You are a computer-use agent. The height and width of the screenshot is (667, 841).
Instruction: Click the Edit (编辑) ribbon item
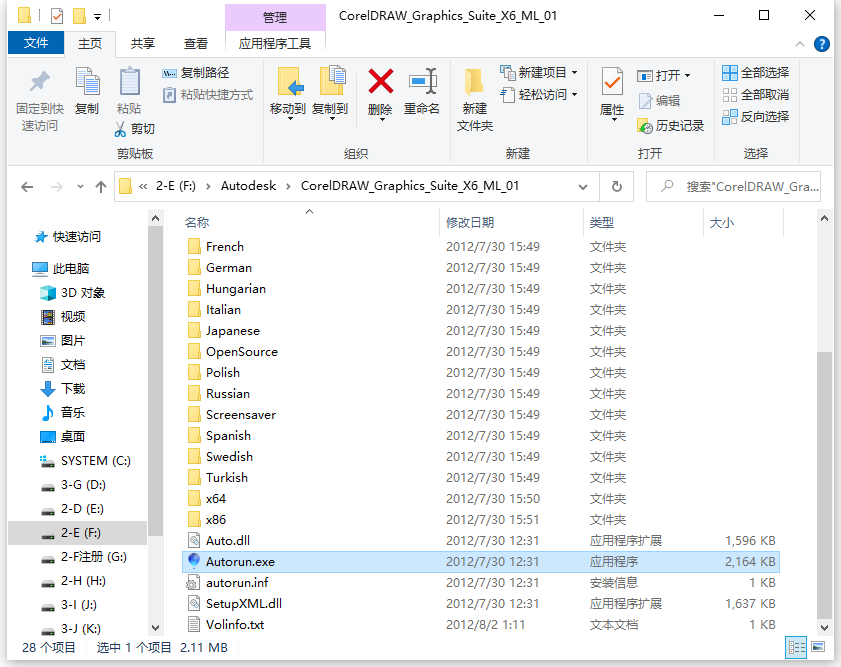click(x=659, y=101)
